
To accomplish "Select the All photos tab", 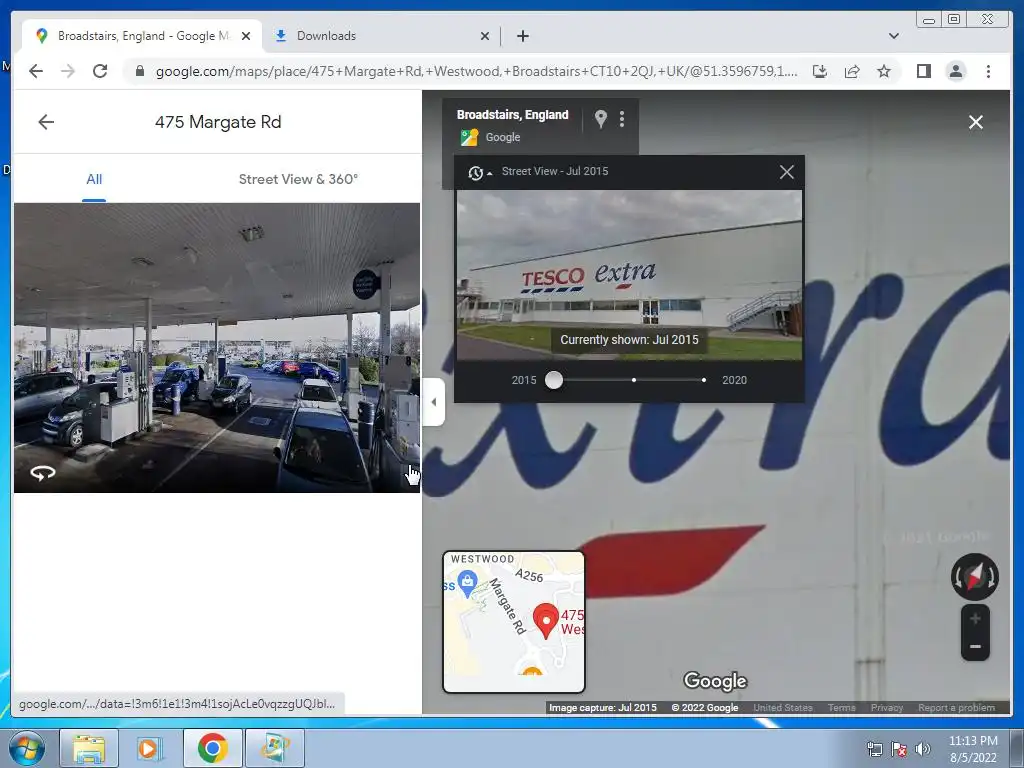I will point(94,180).
